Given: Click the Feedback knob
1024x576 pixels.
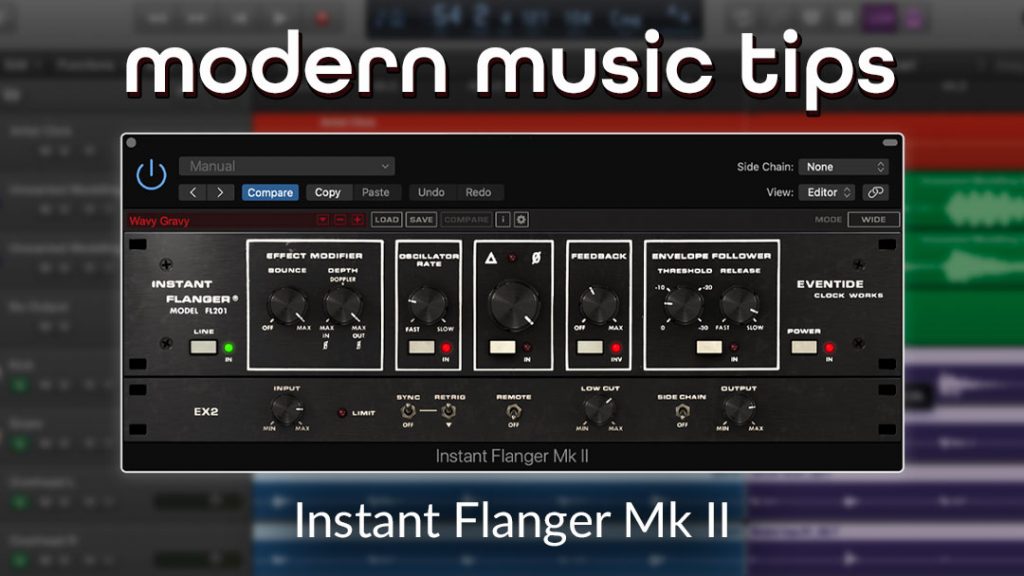Looking at the screenshot, I should pyautogui.click(x=598, y=305).
